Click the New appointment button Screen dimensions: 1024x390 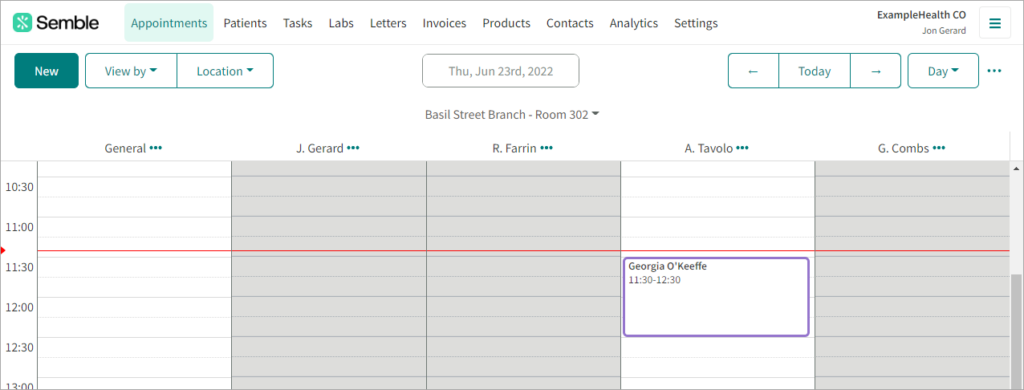pyautogui.click(x=46, y=71)
